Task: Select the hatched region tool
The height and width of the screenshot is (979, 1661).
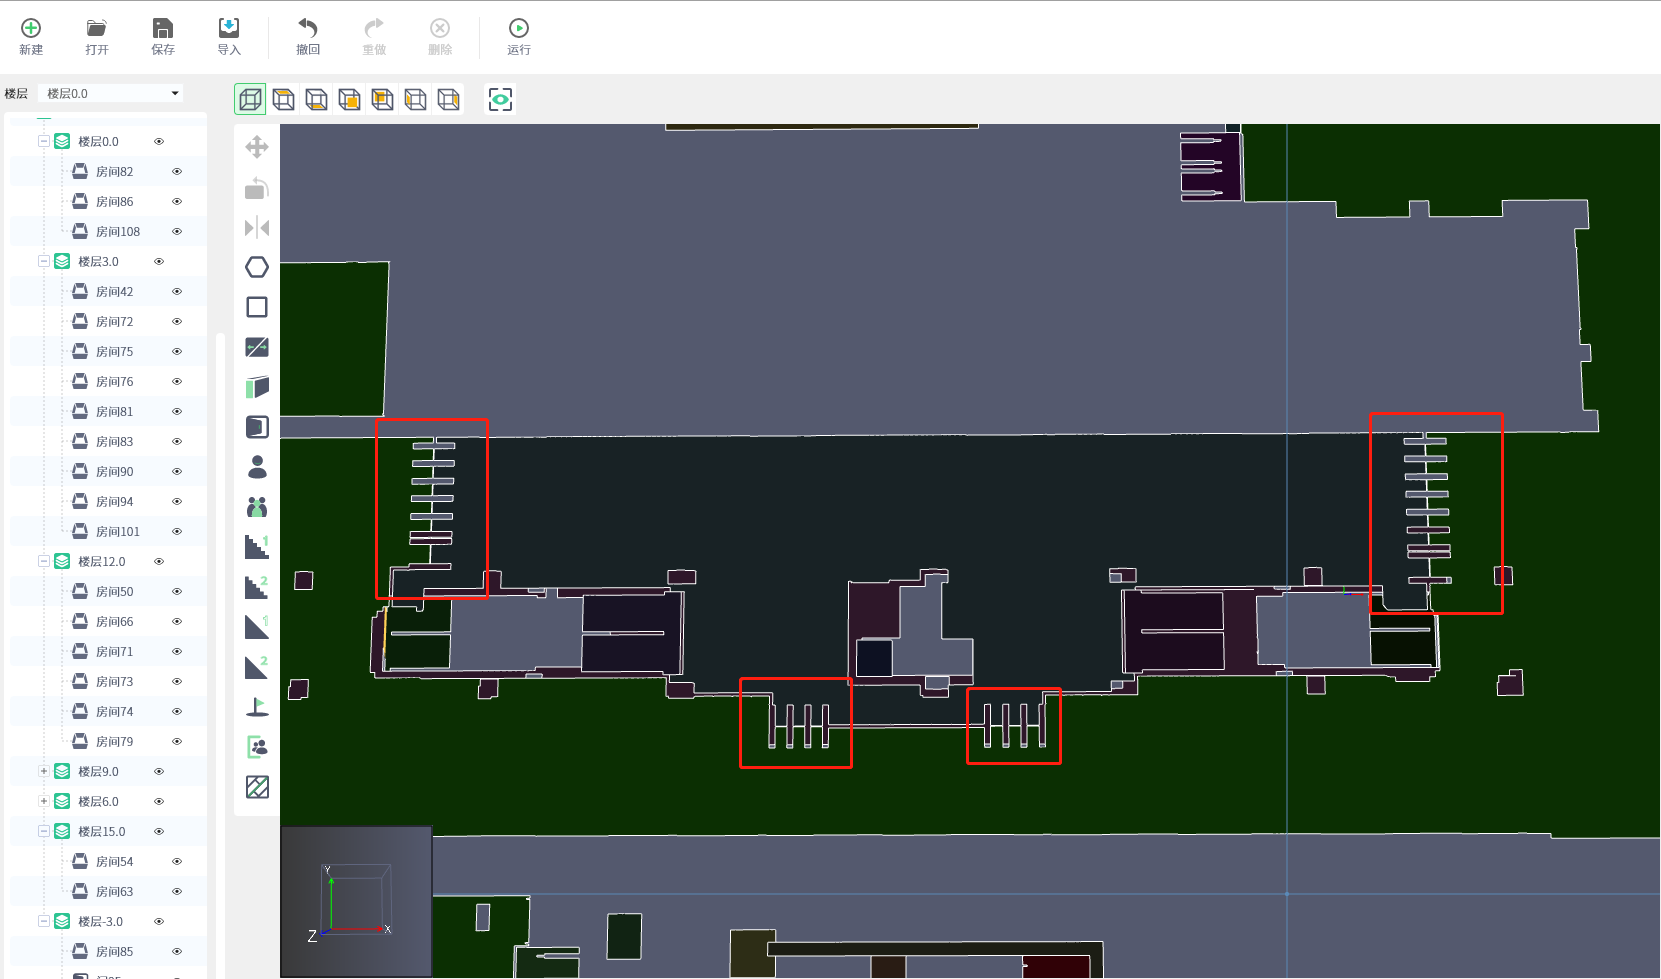Action: click(x=257, y=787)
